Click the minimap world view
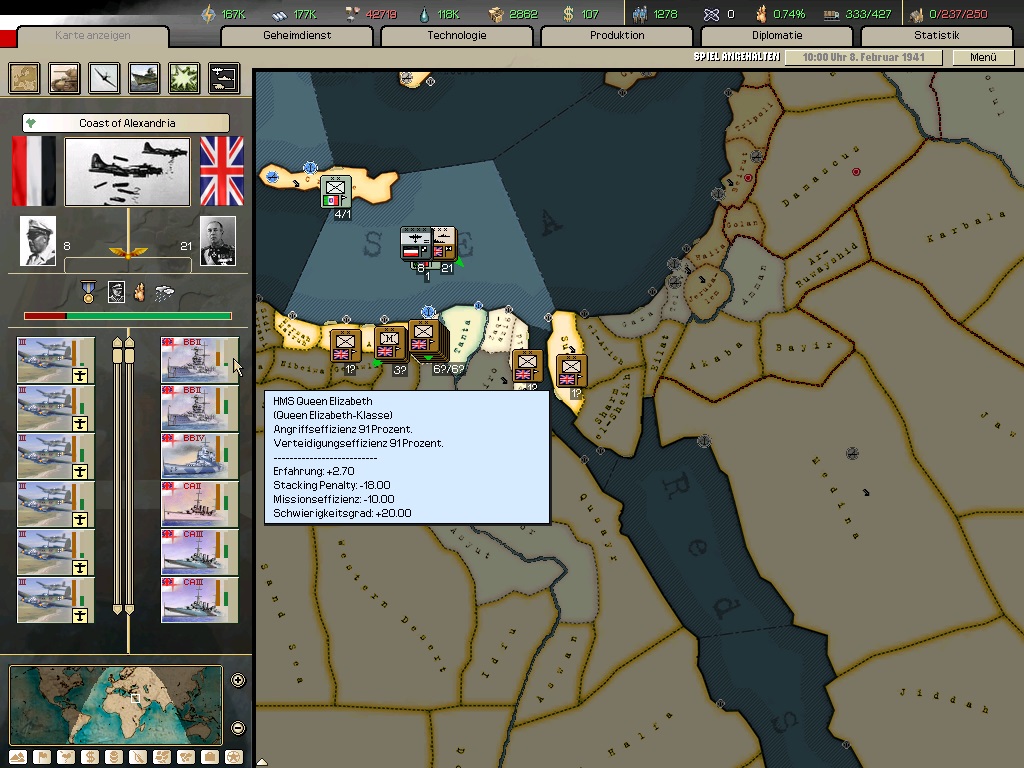Viewport: 1024px width, 768px height. [x=116, y=705]
